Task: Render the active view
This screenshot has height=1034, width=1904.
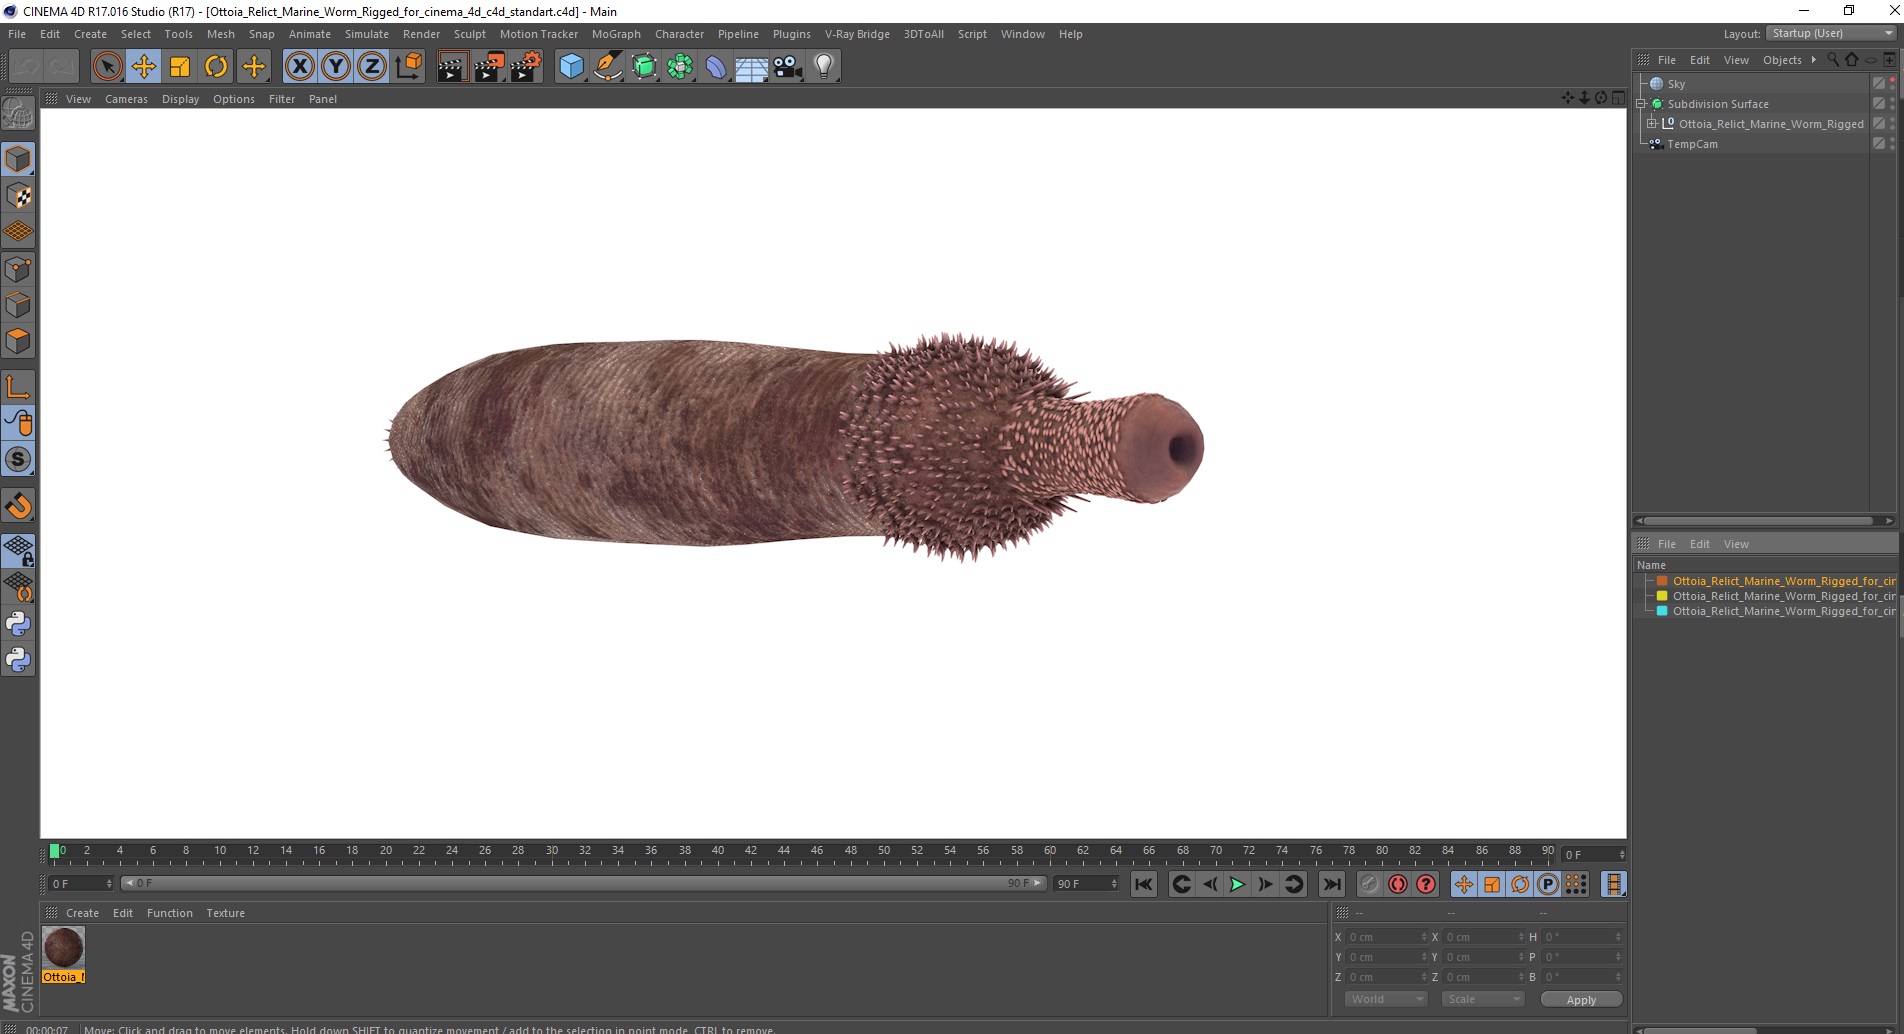Action: (452, 67)
